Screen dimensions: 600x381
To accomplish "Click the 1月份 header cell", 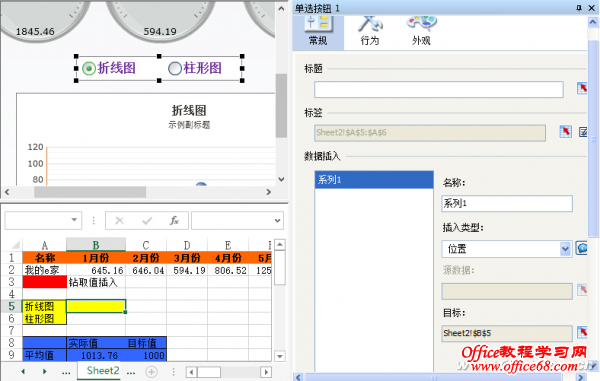I will click(x=96, y=258).
